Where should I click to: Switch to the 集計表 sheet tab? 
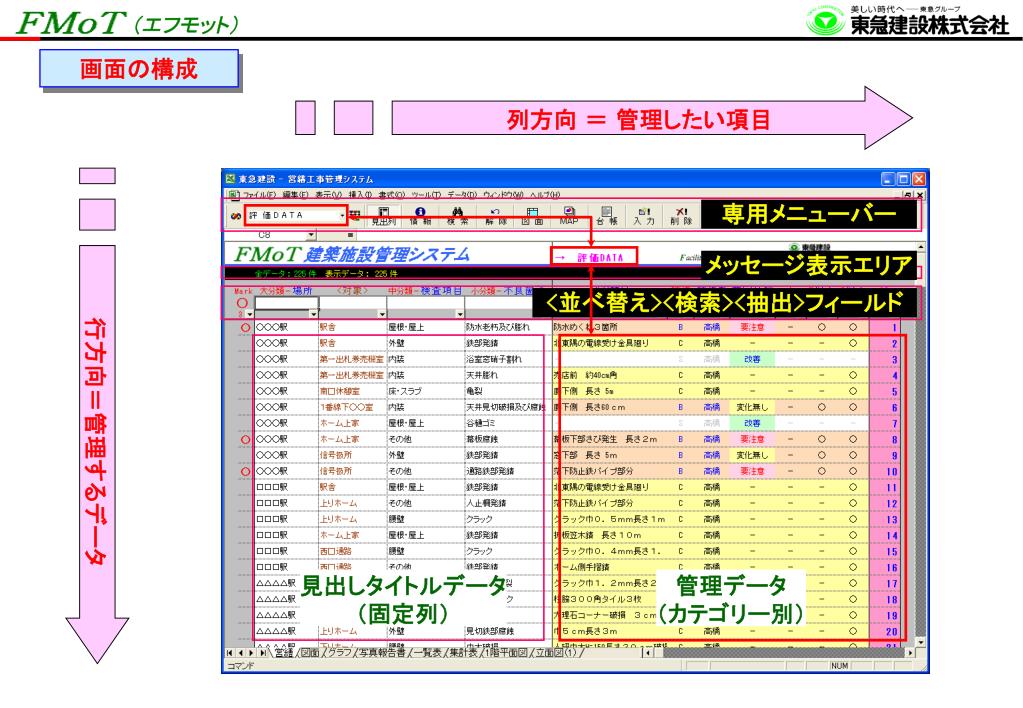pyautogui.click(x=463, y=653)
